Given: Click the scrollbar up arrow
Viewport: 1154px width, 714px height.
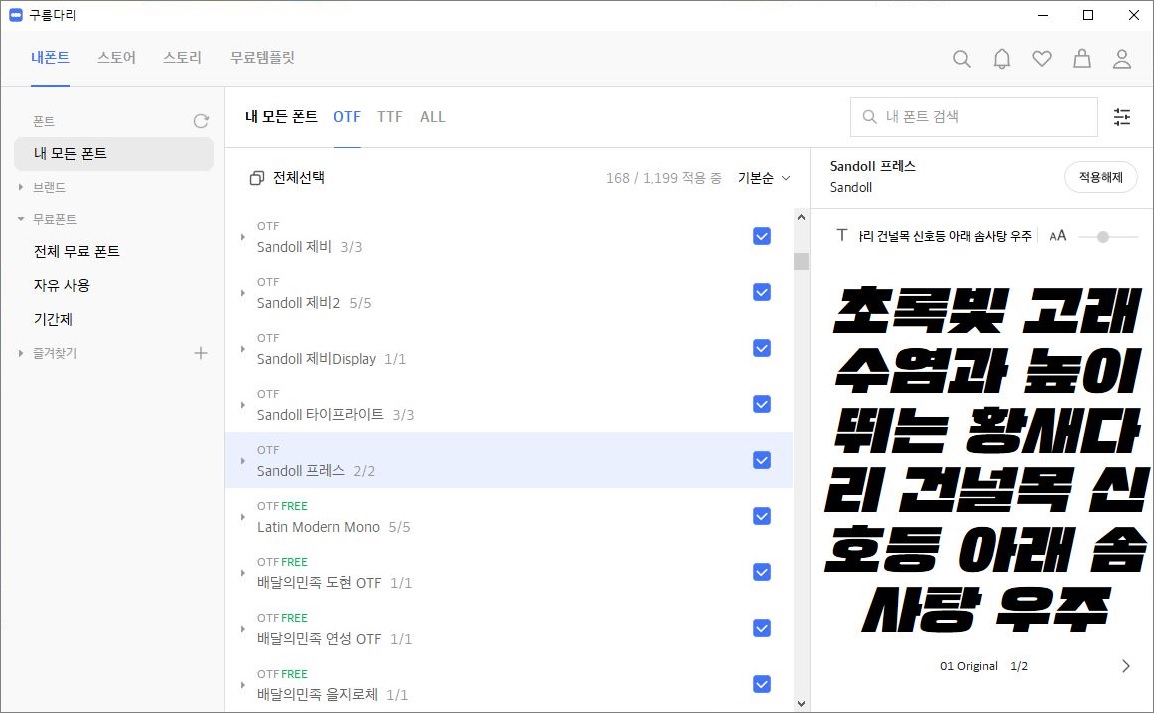Looking at the screenshot, I should pyautogui.click(x=801, y=217).
